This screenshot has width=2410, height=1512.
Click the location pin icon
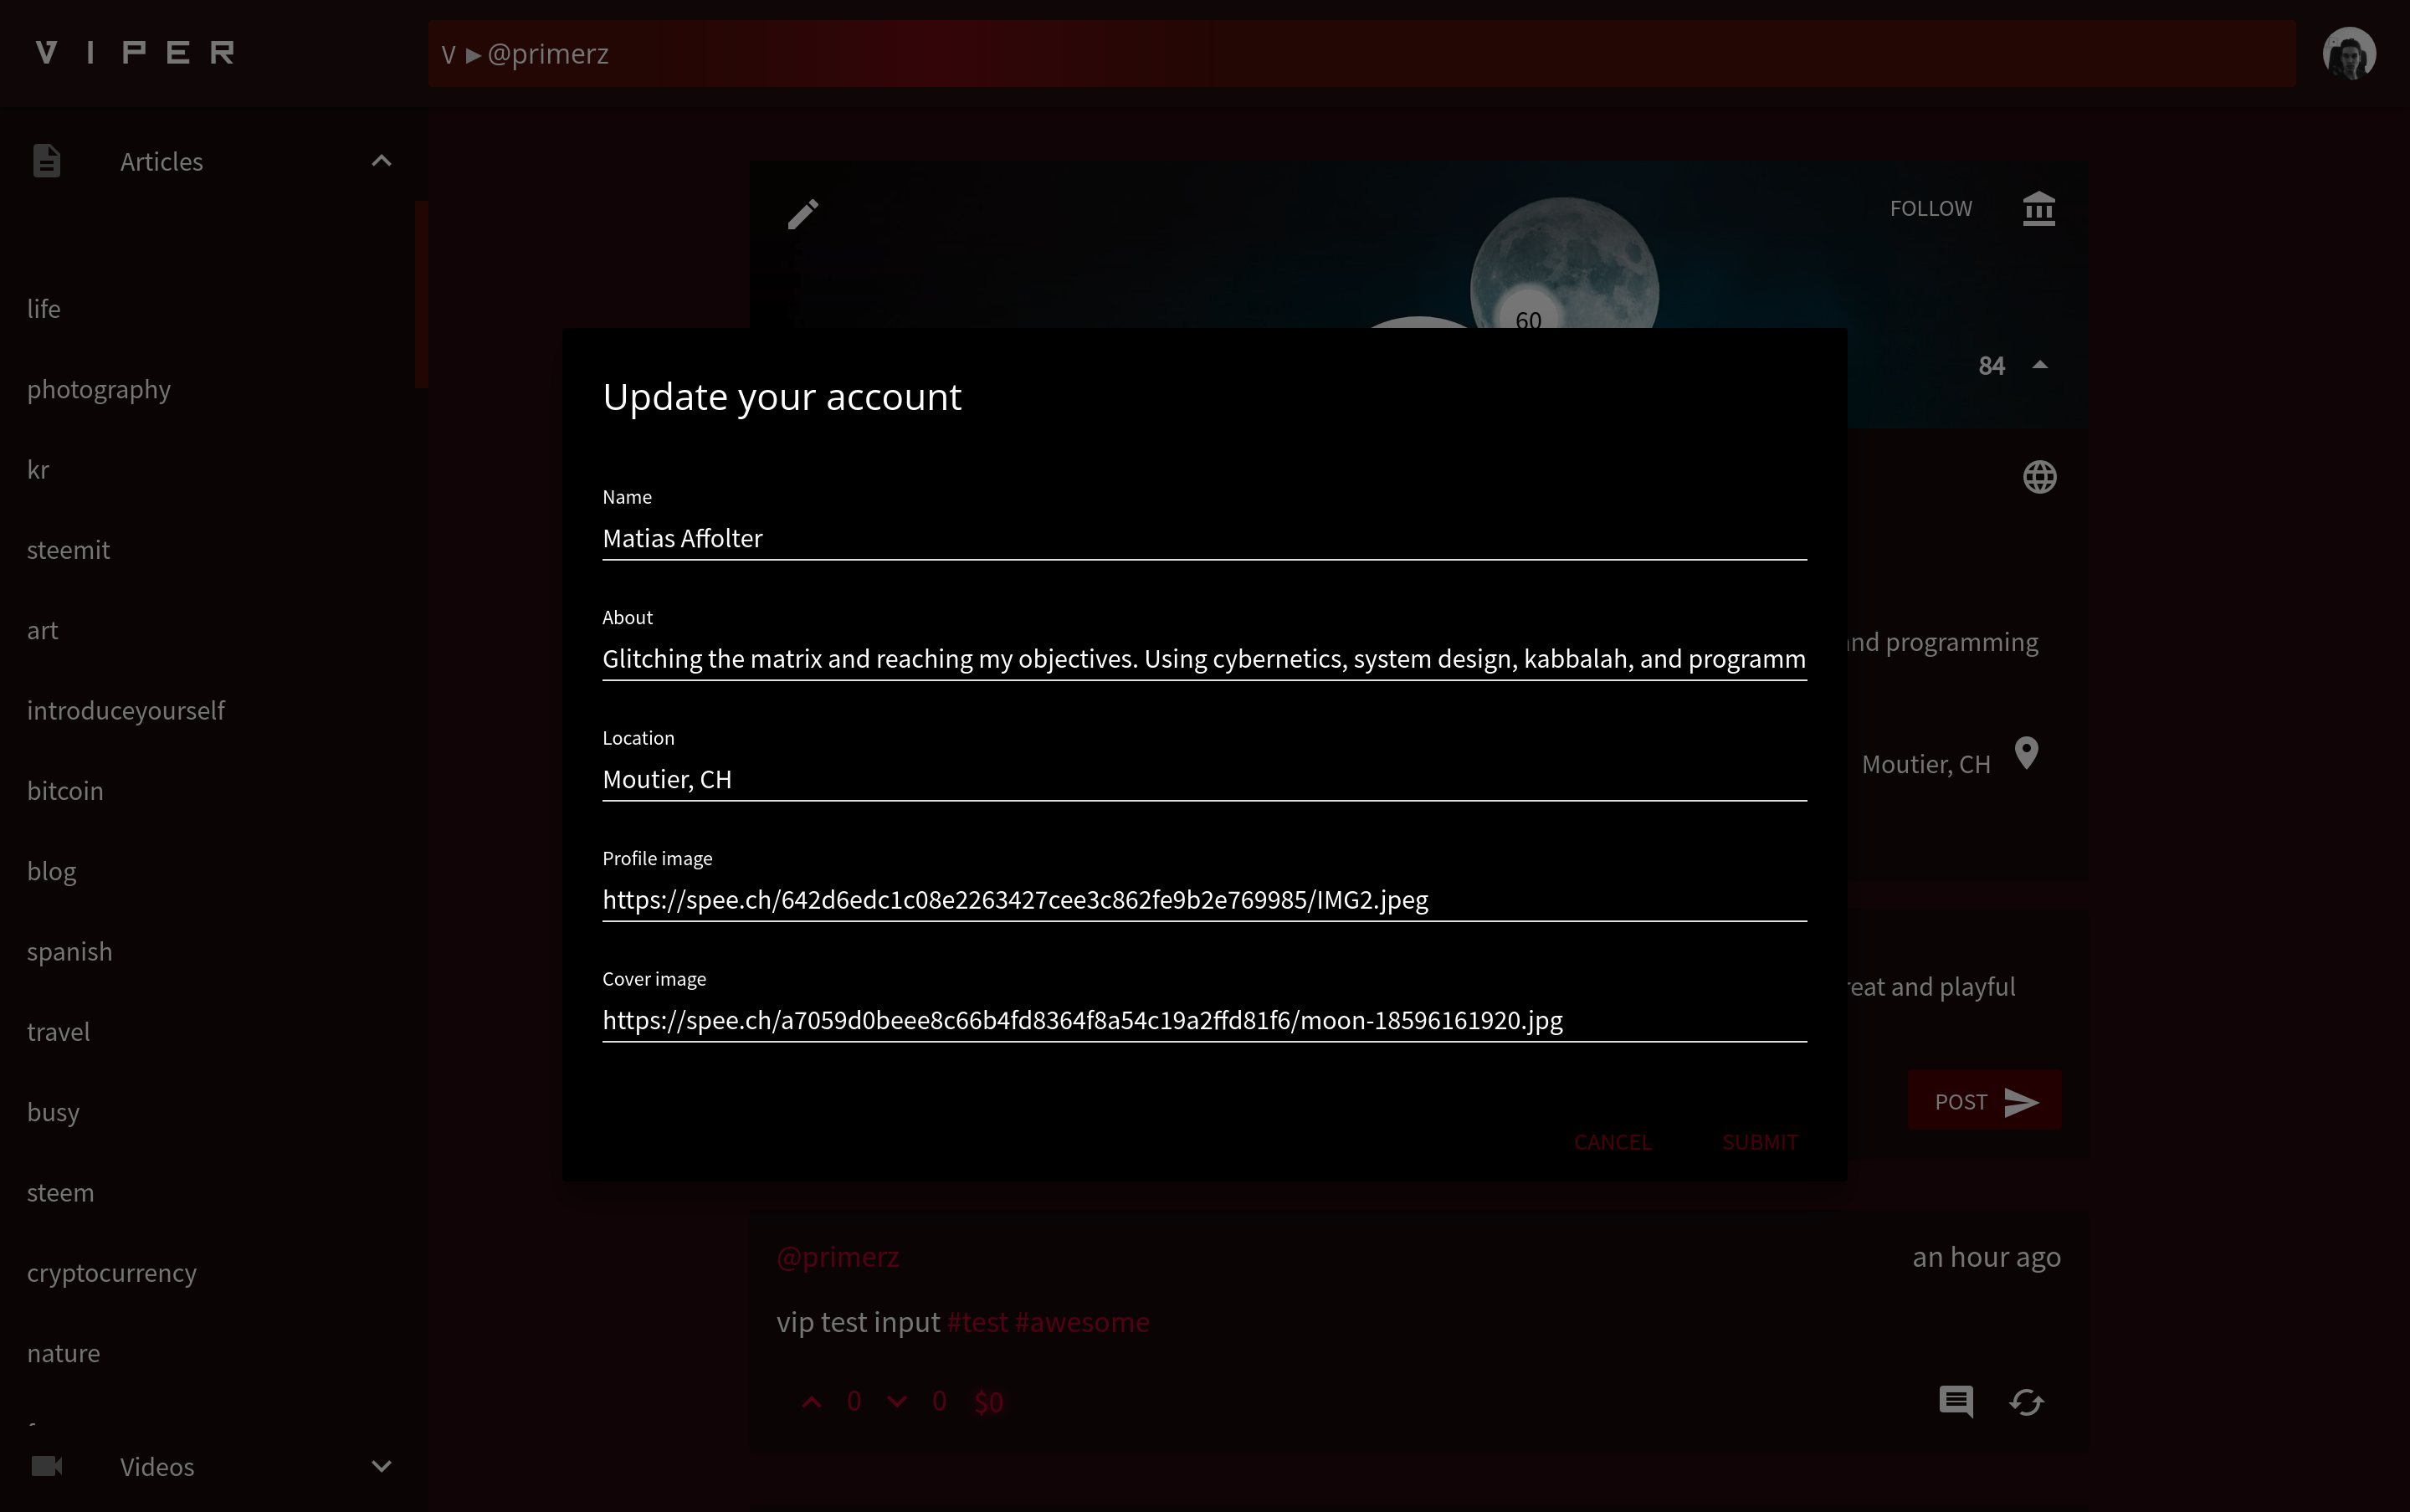coord(2026,752)
